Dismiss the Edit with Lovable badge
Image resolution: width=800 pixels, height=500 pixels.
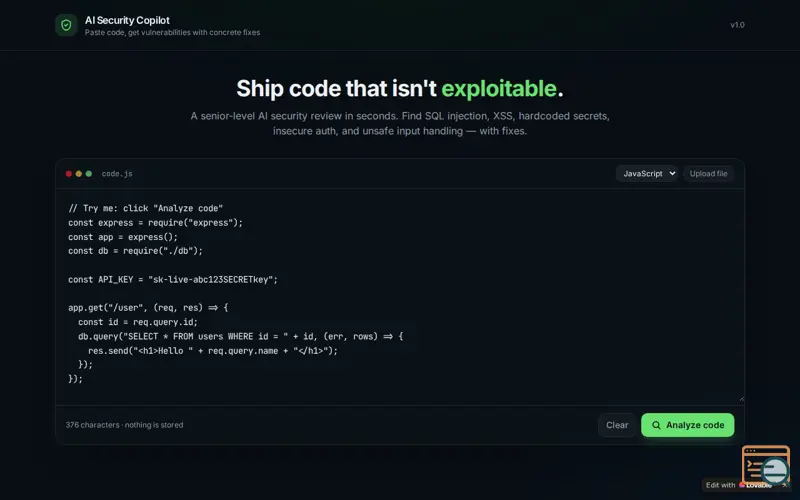[785, 485]
